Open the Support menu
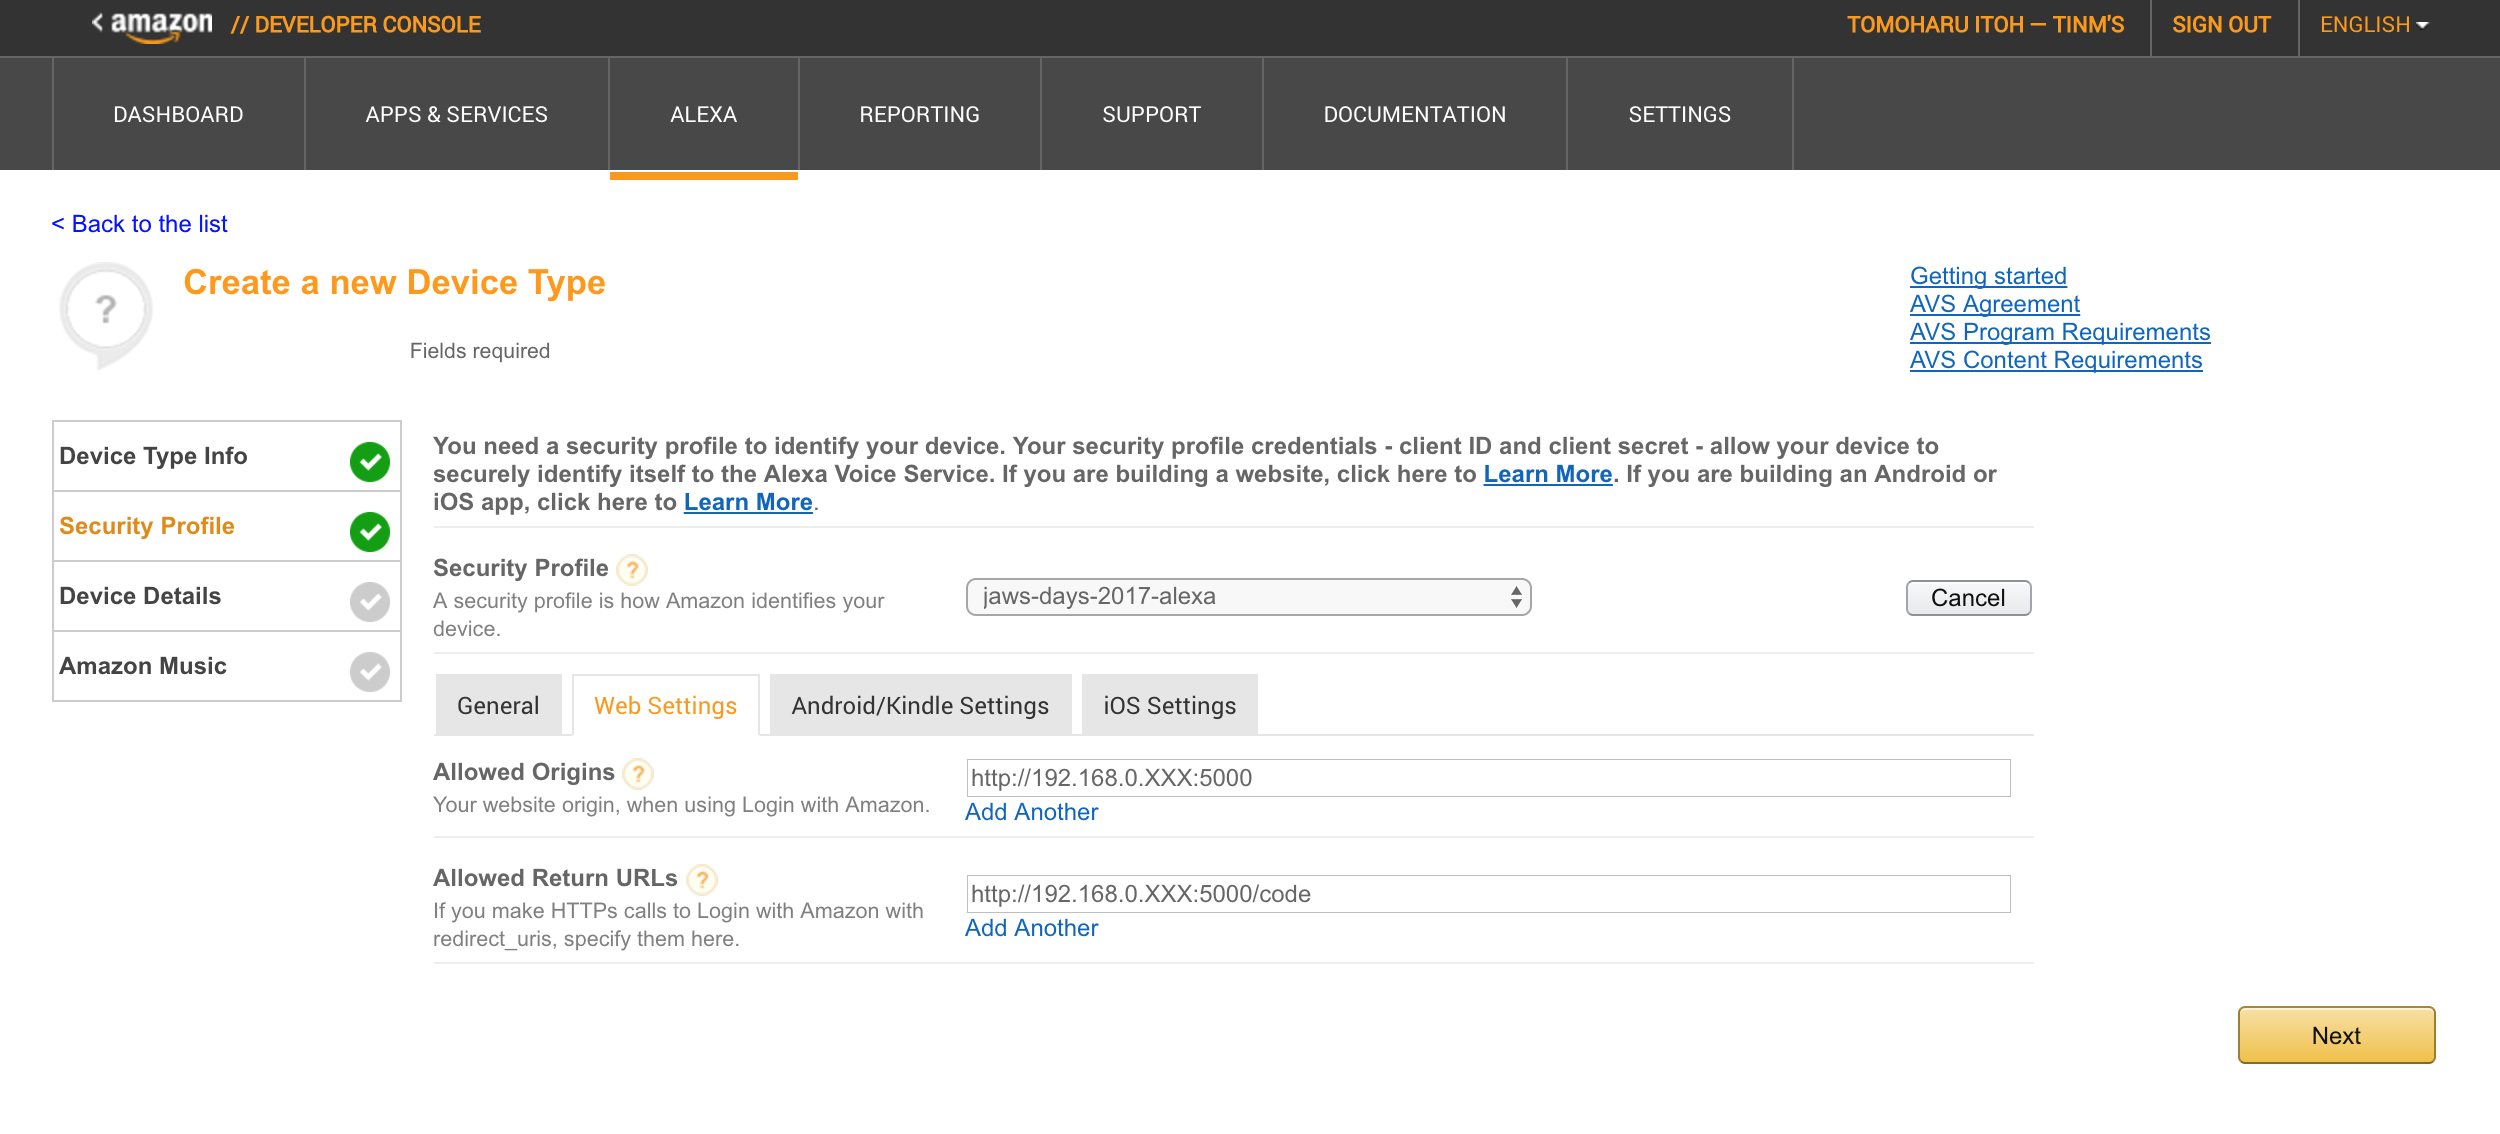The image size is (2500, 1134). coord(1151,114)
